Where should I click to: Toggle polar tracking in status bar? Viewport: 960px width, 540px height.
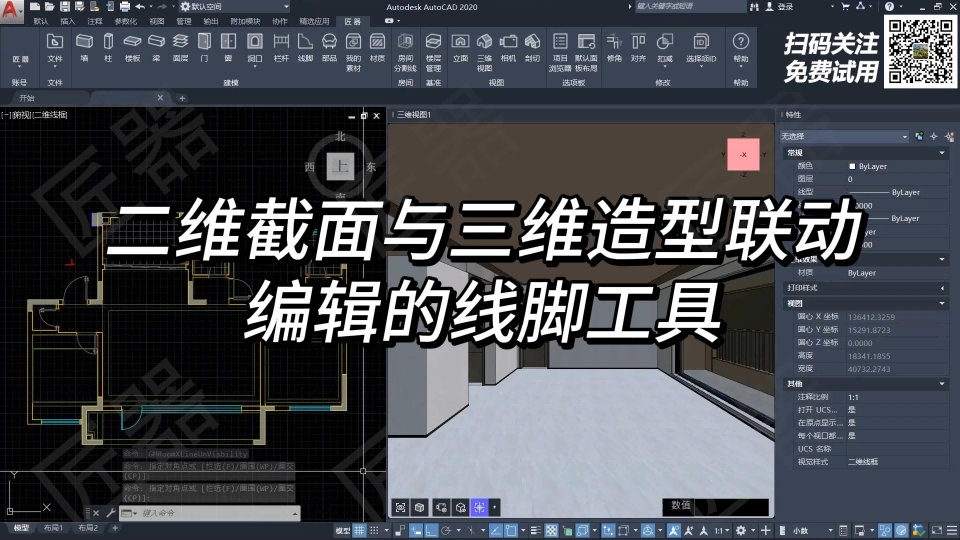click(446, 530)
